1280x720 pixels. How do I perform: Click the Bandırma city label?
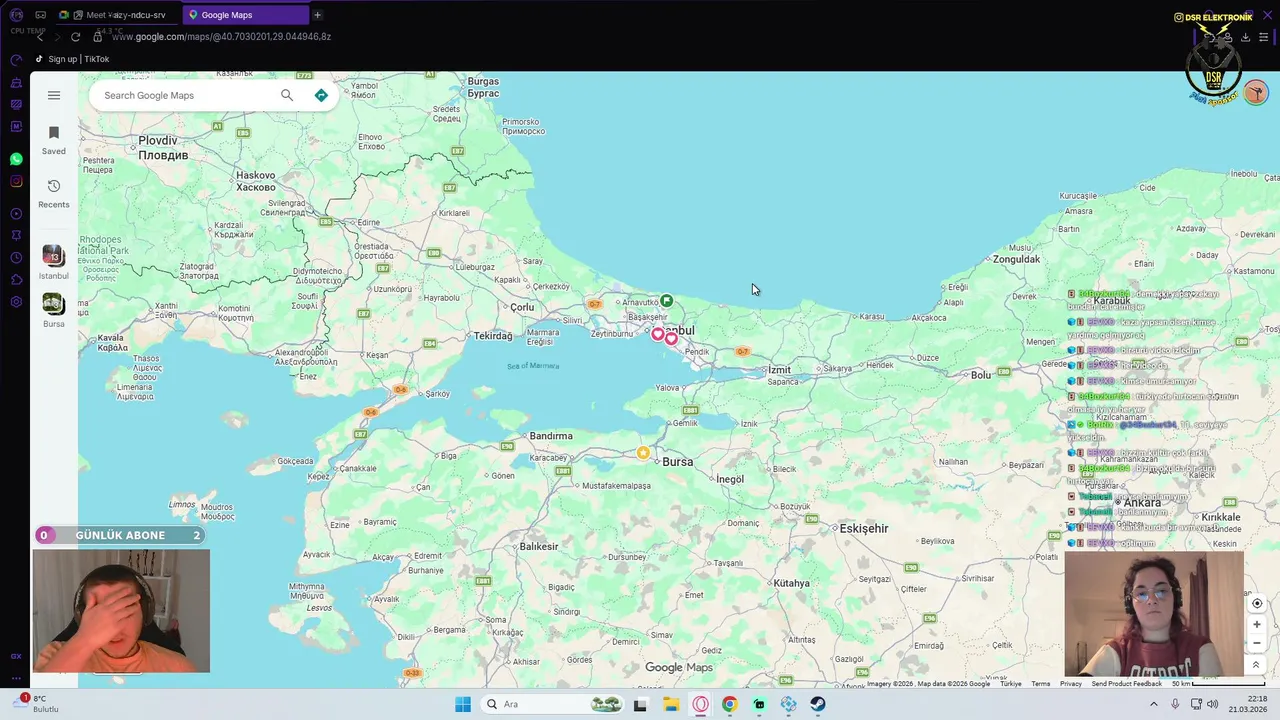551,436
